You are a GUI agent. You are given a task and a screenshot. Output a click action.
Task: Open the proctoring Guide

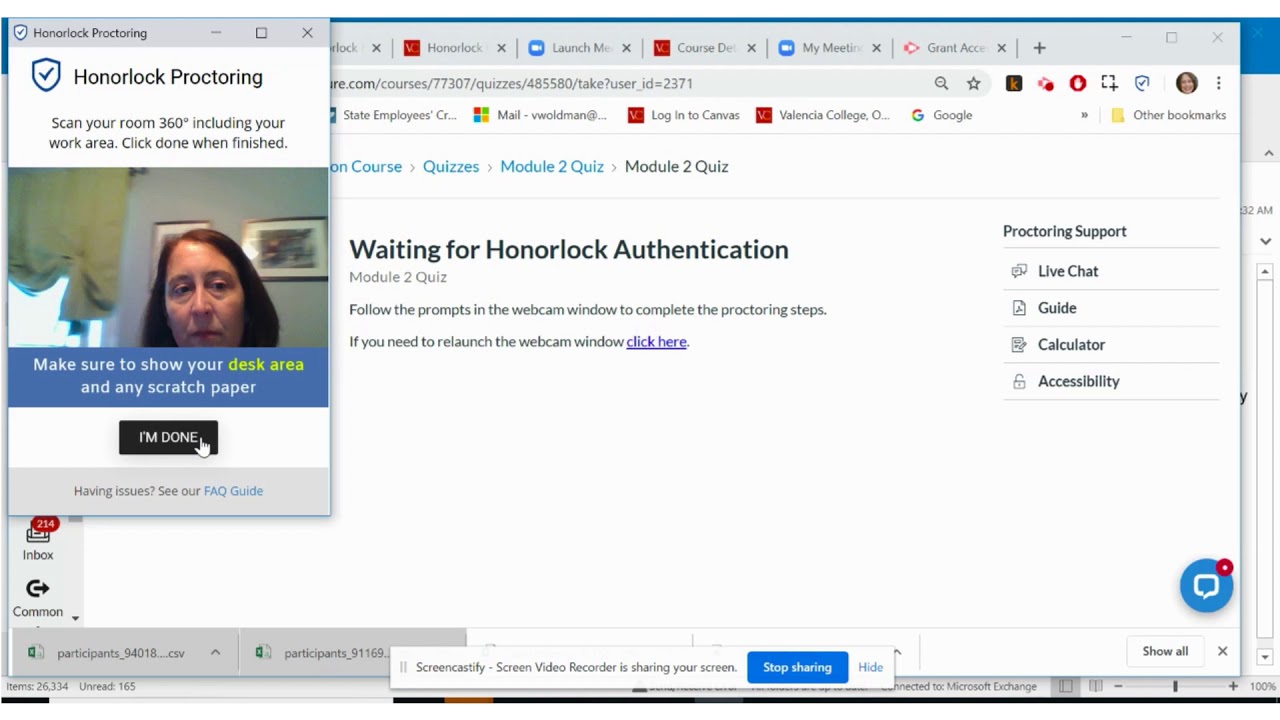pyautogui.click(x=1057, y=308)
